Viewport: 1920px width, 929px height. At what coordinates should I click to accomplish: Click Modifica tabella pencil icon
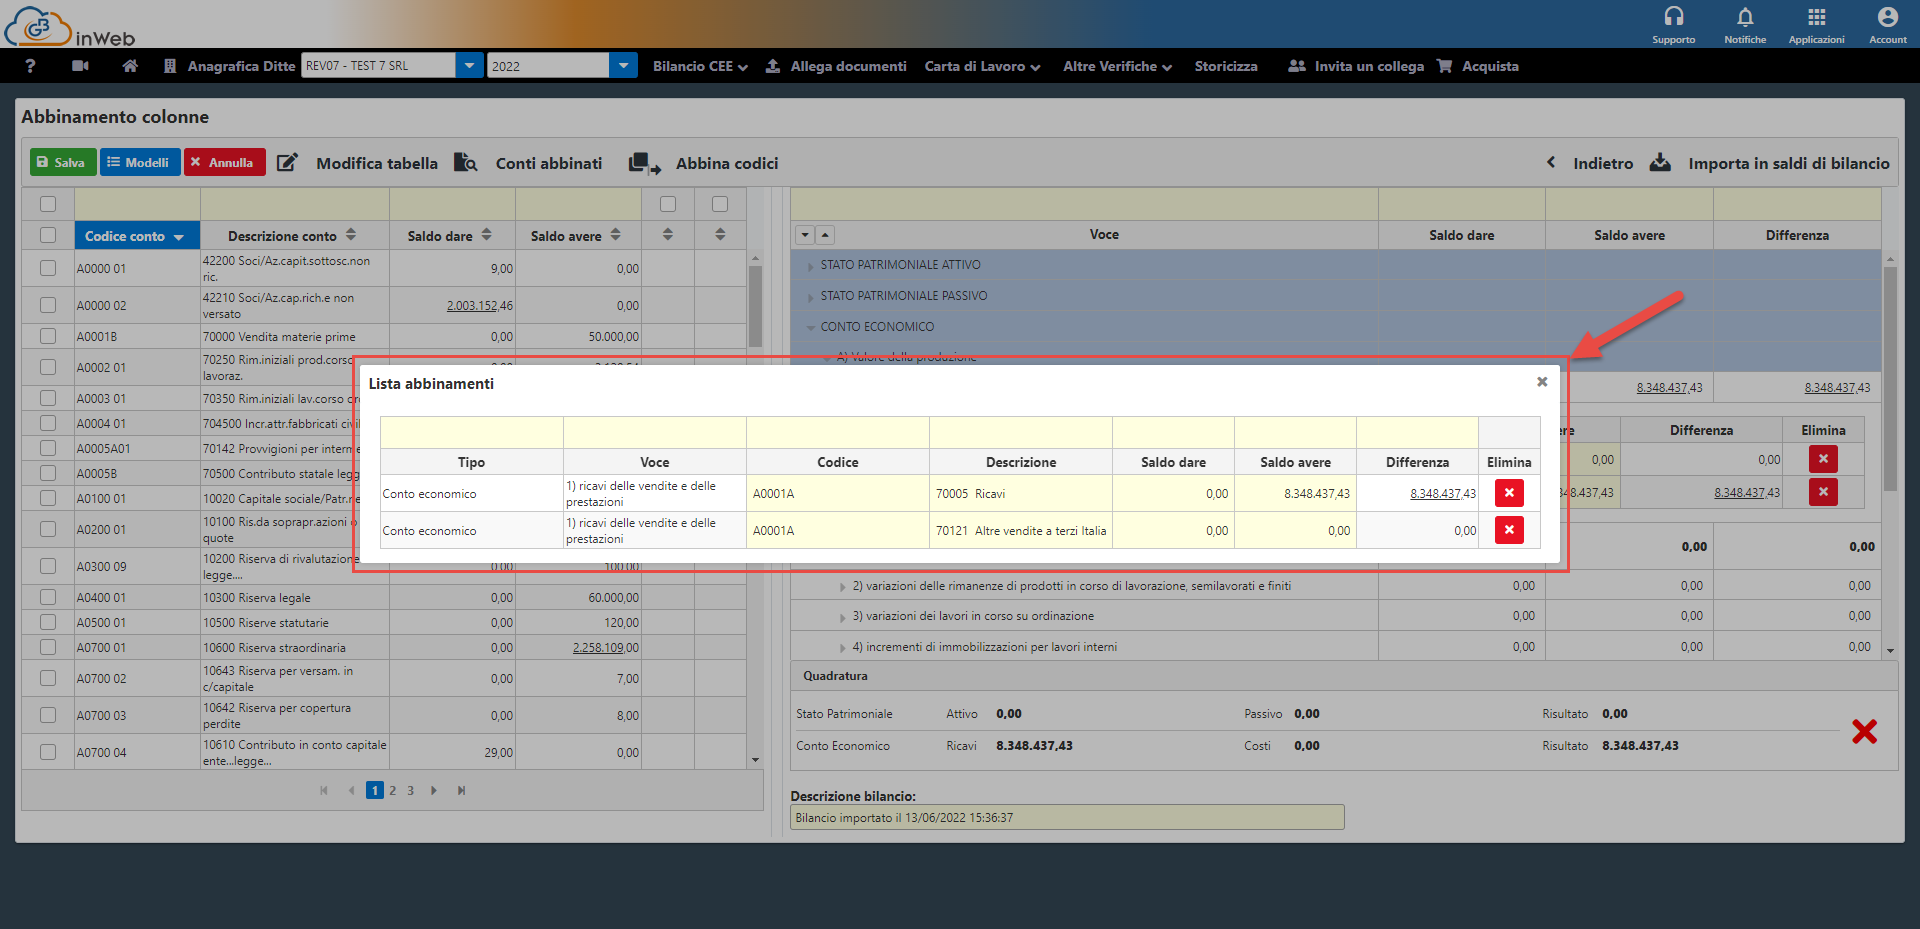tap(287, 163)
